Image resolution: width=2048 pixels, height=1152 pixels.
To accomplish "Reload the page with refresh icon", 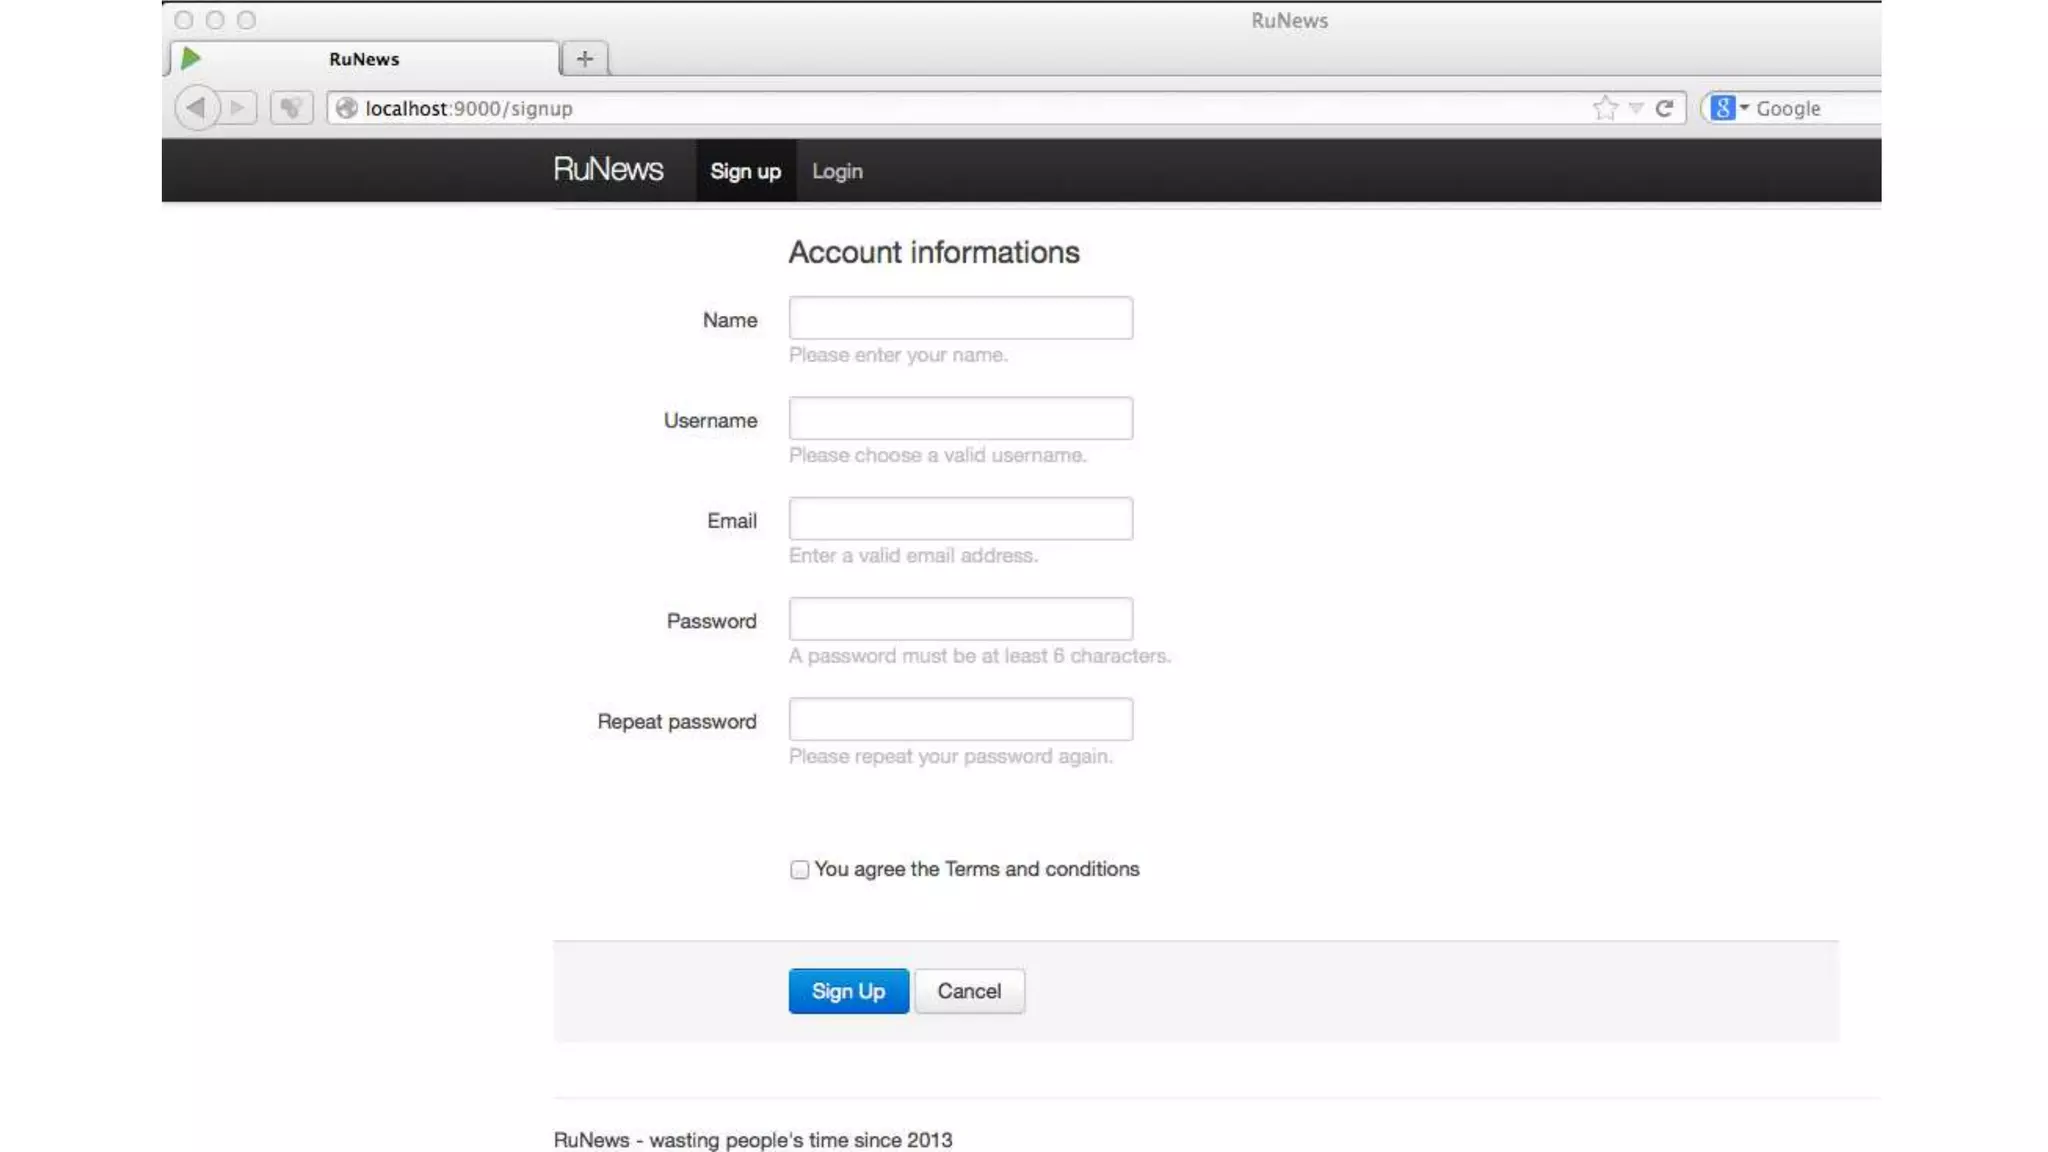I will click(x=1664, y=108).
